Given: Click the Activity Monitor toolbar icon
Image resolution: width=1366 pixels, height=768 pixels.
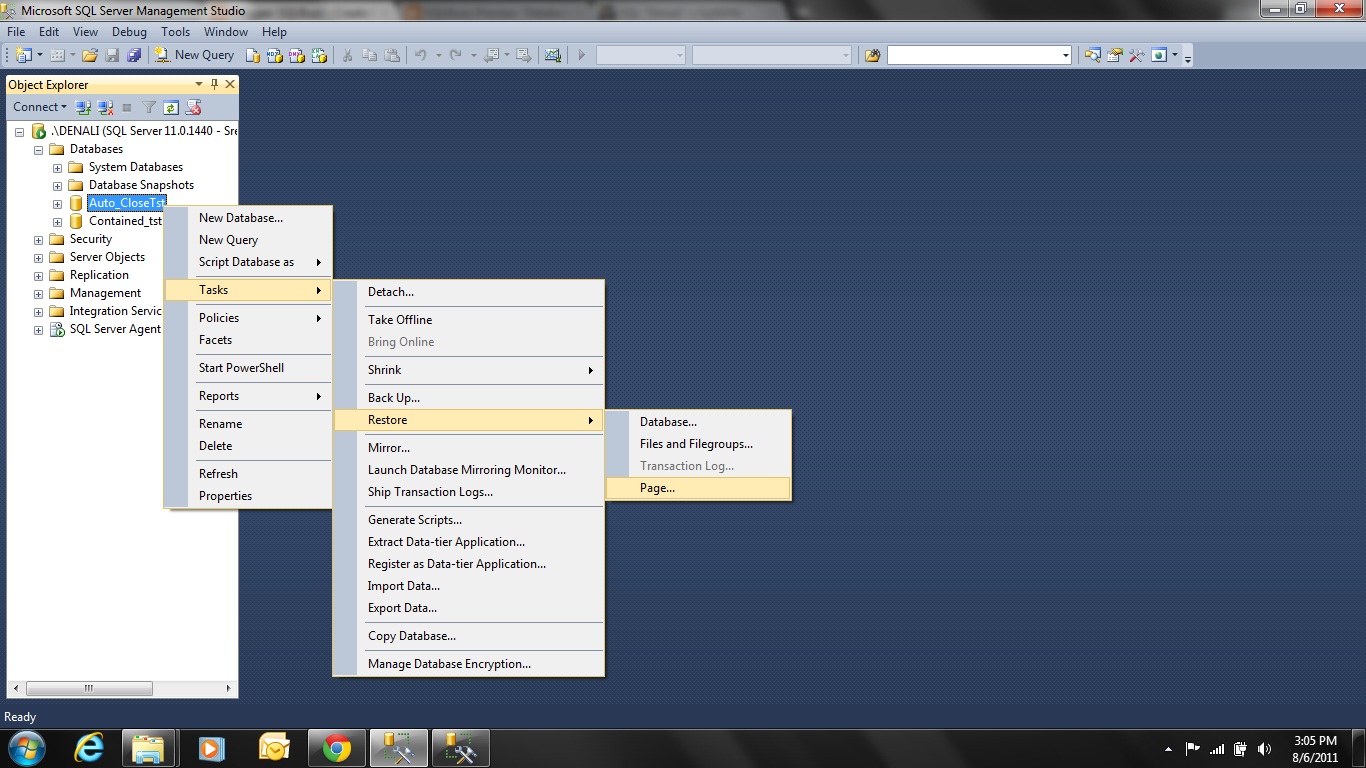Looking at the screenshot, I should pos(552,55).
